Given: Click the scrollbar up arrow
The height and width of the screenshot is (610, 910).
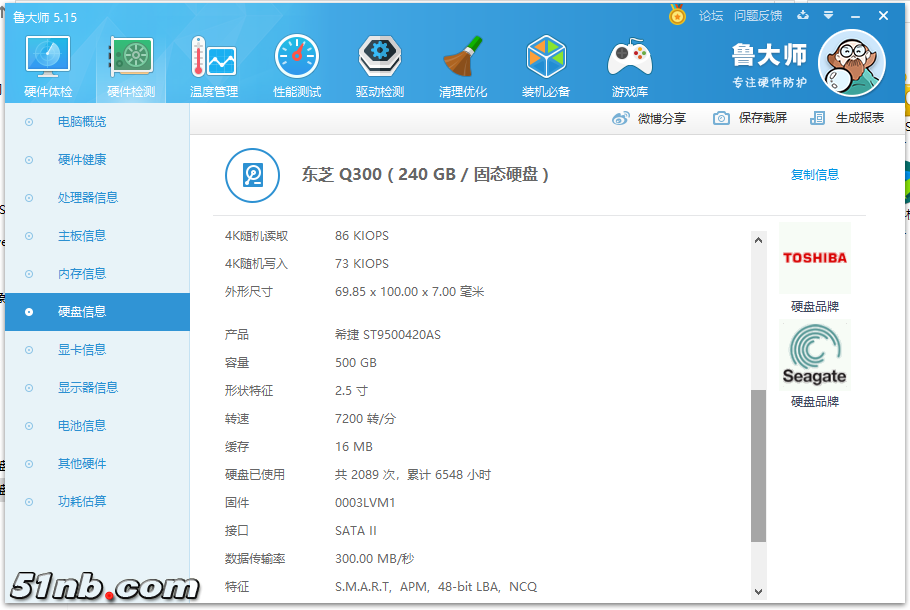Looking at the screenshot, I should tap(758, 239).
